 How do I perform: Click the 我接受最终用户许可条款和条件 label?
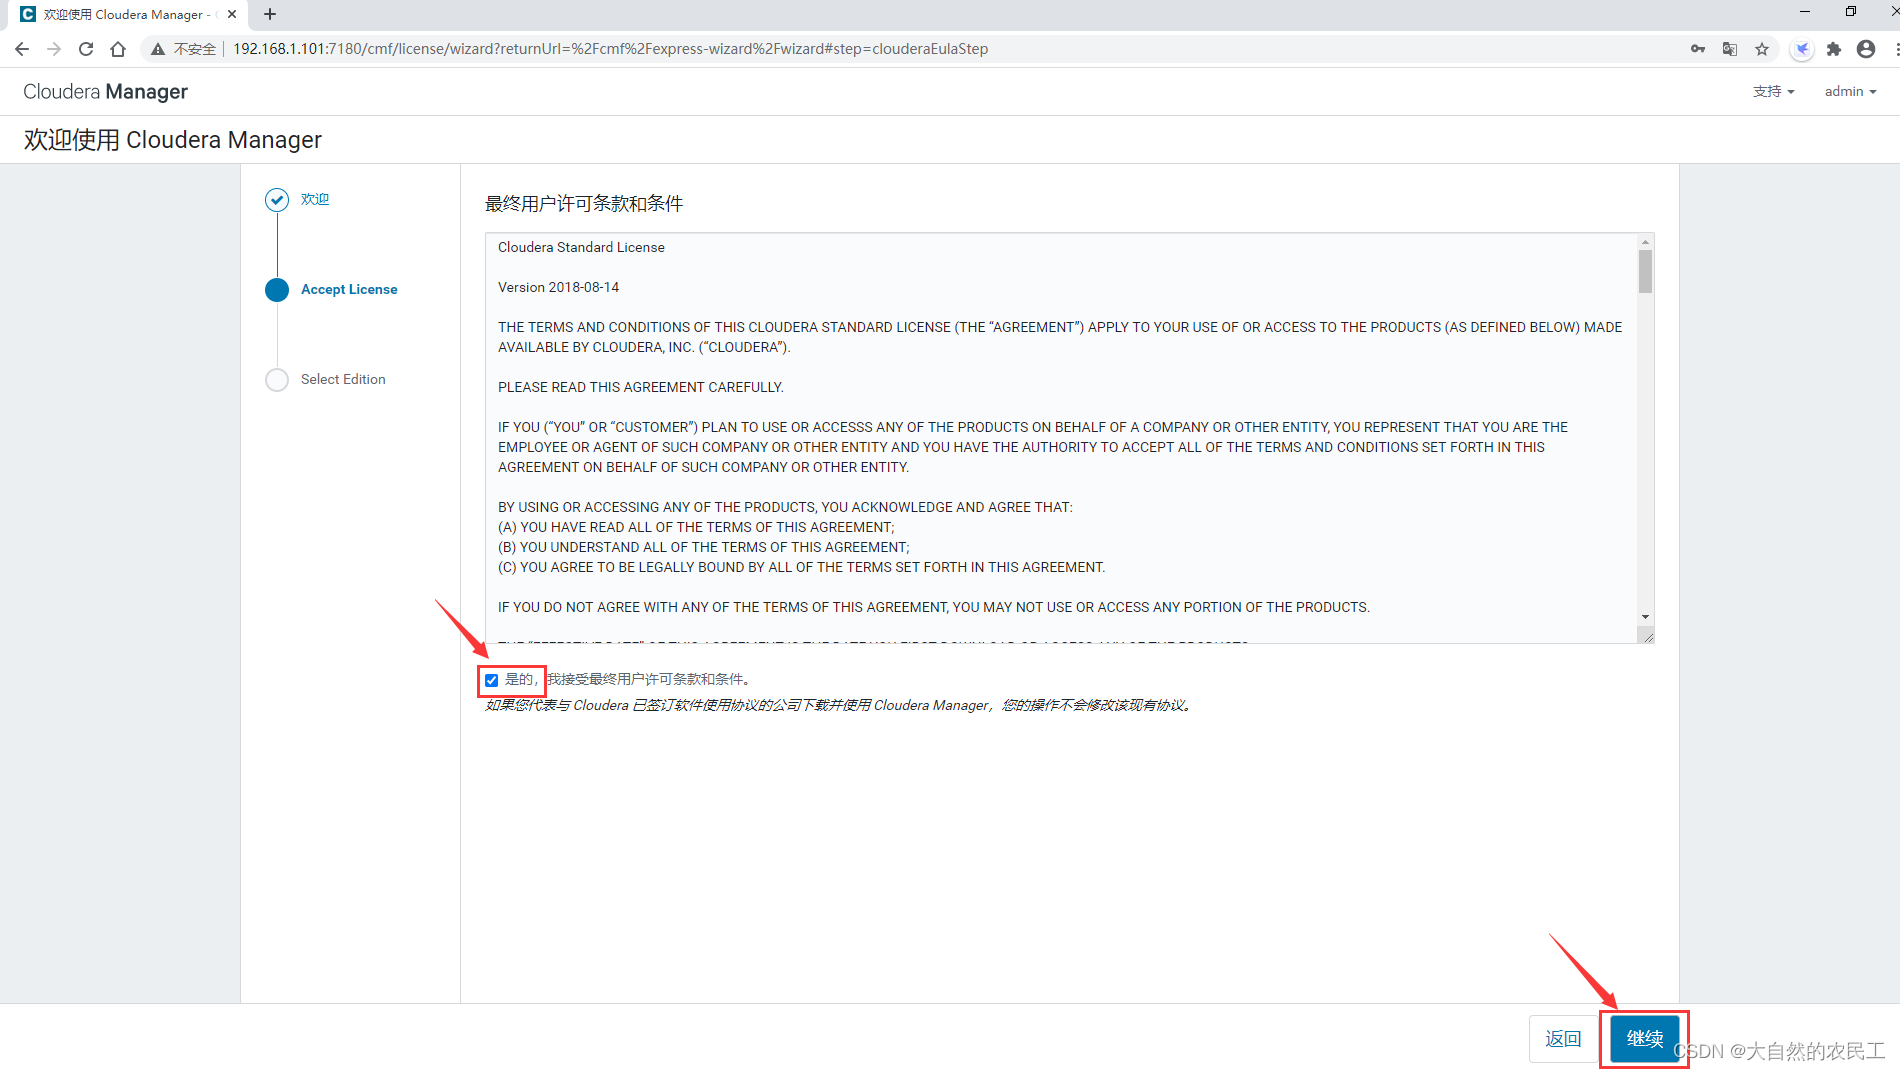pos(649,680)
